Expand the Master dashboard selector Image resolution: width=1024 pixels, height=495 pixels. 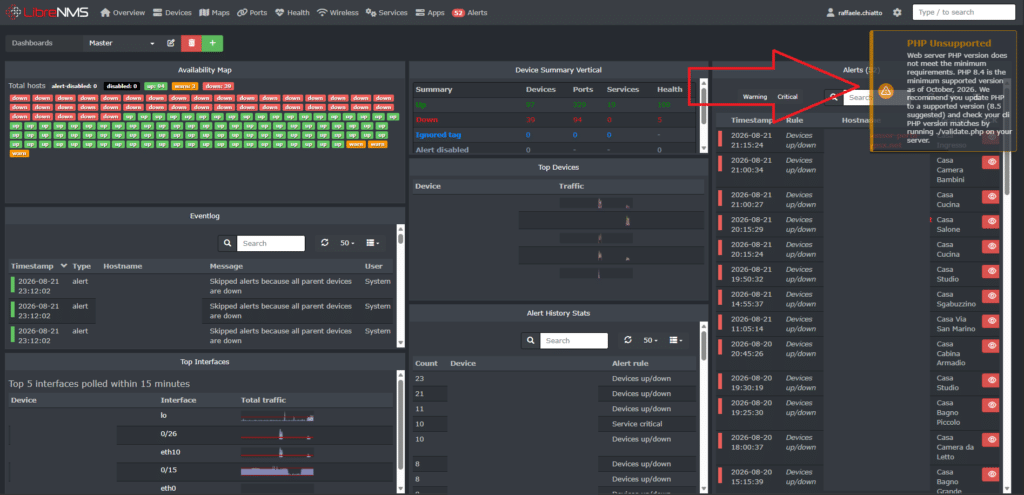point(122,43)
